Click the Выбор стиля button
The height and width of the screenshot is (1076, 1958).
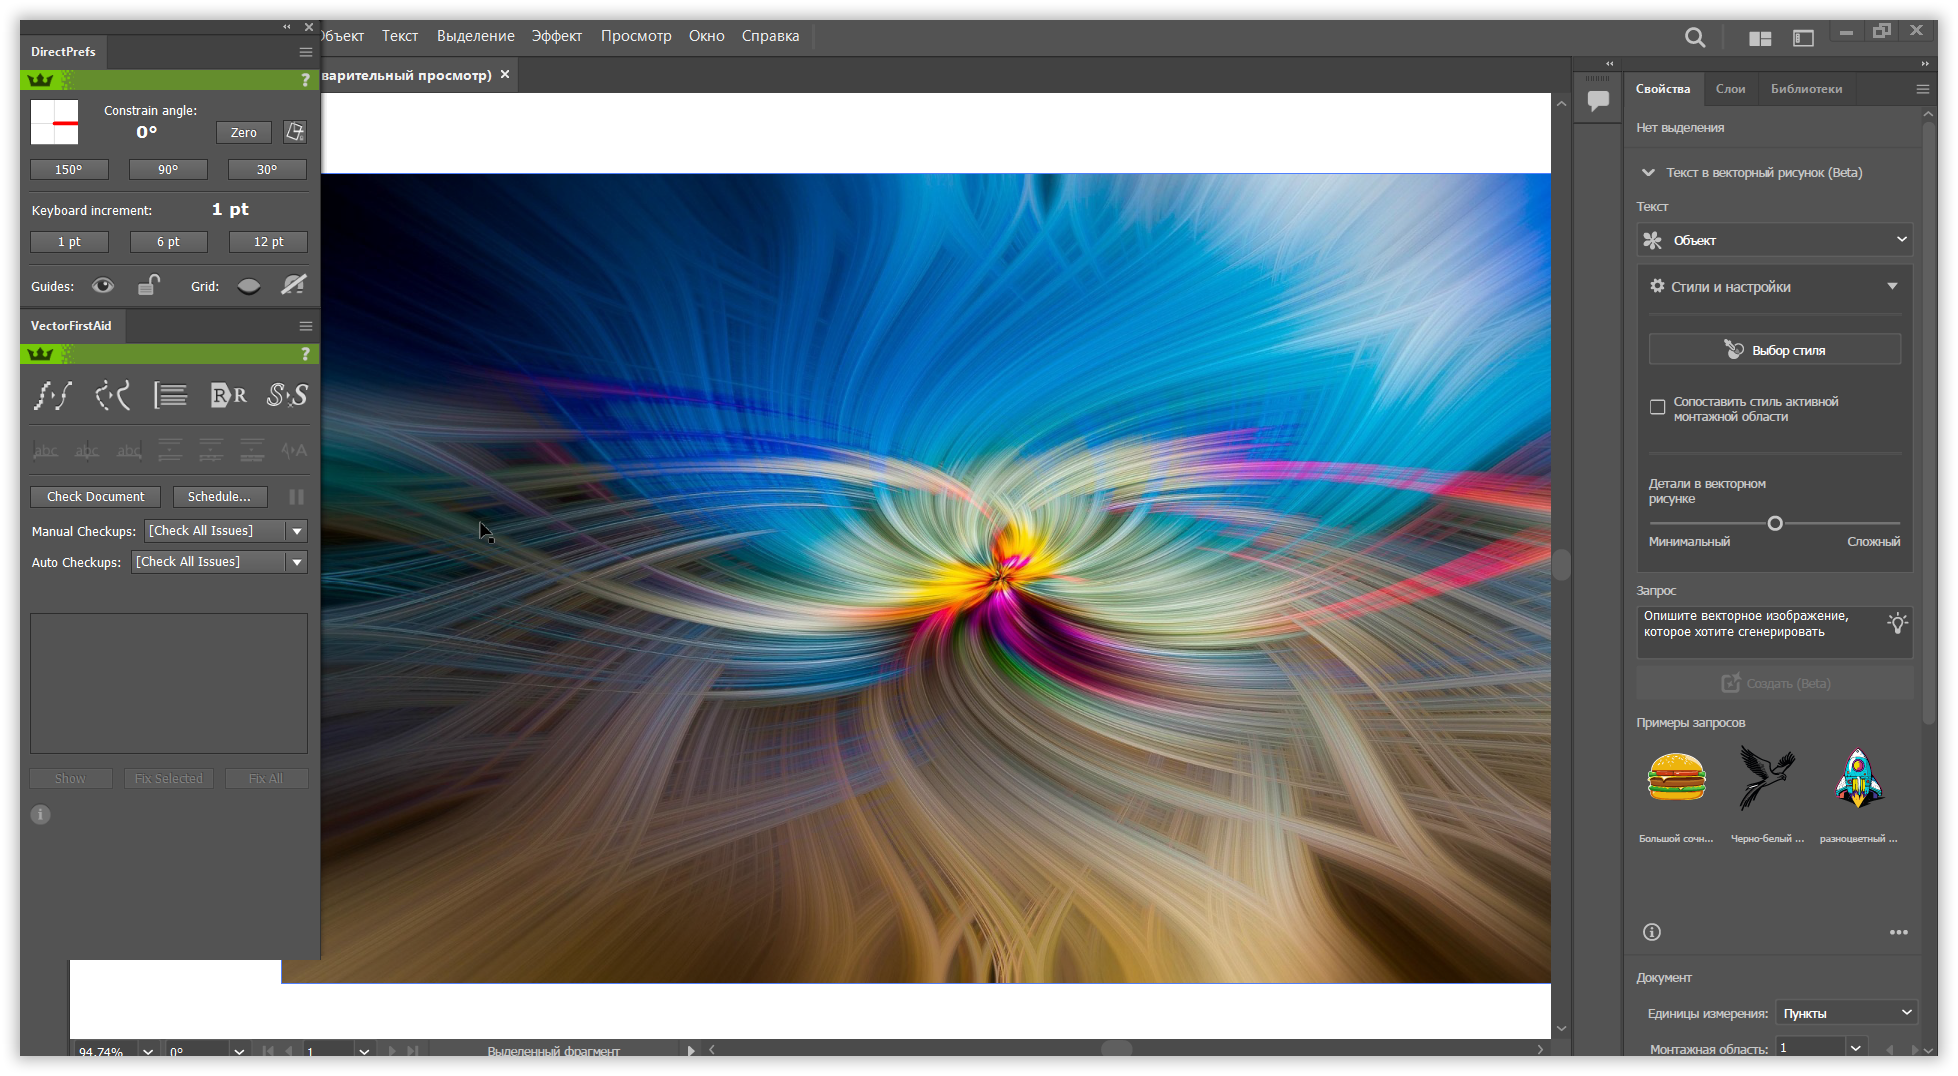tap(1774, 350)
